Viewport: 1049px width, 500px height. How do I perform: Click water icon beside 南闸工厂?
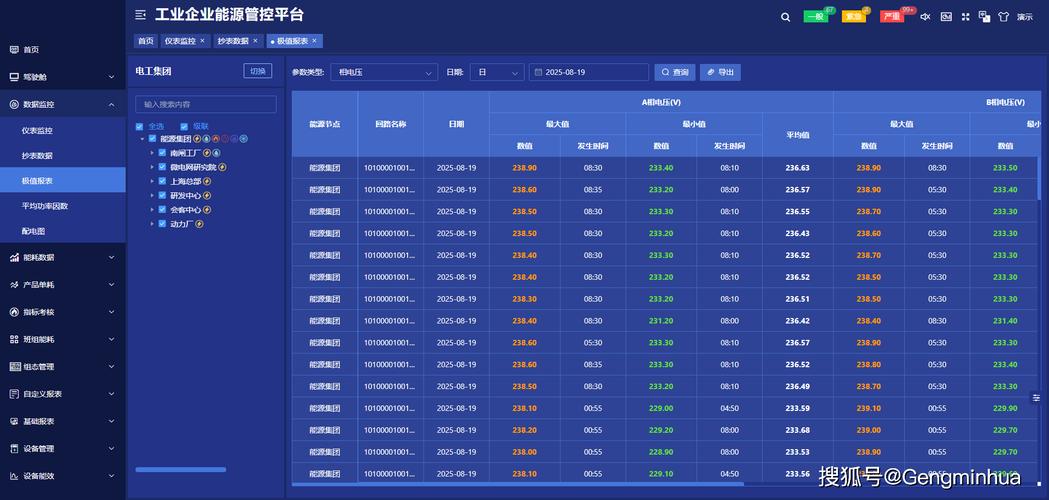pos(217,153)
